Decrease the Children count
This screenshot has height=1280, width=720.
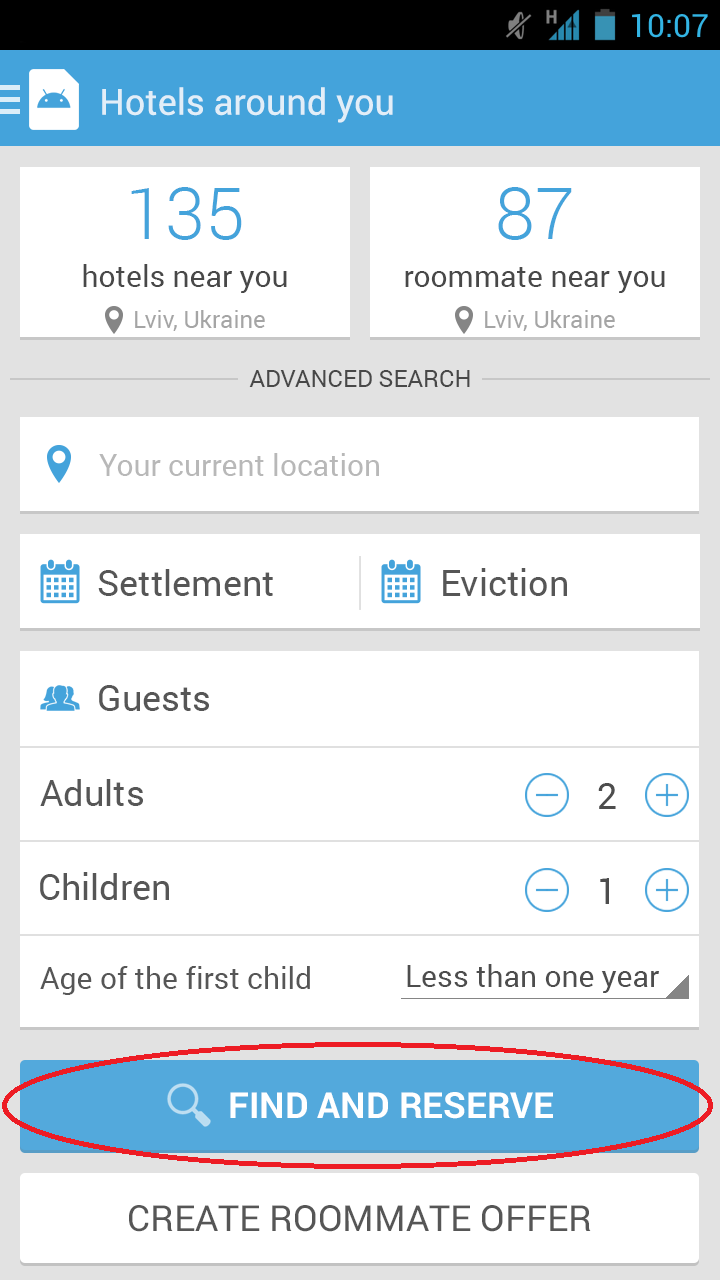547,890
